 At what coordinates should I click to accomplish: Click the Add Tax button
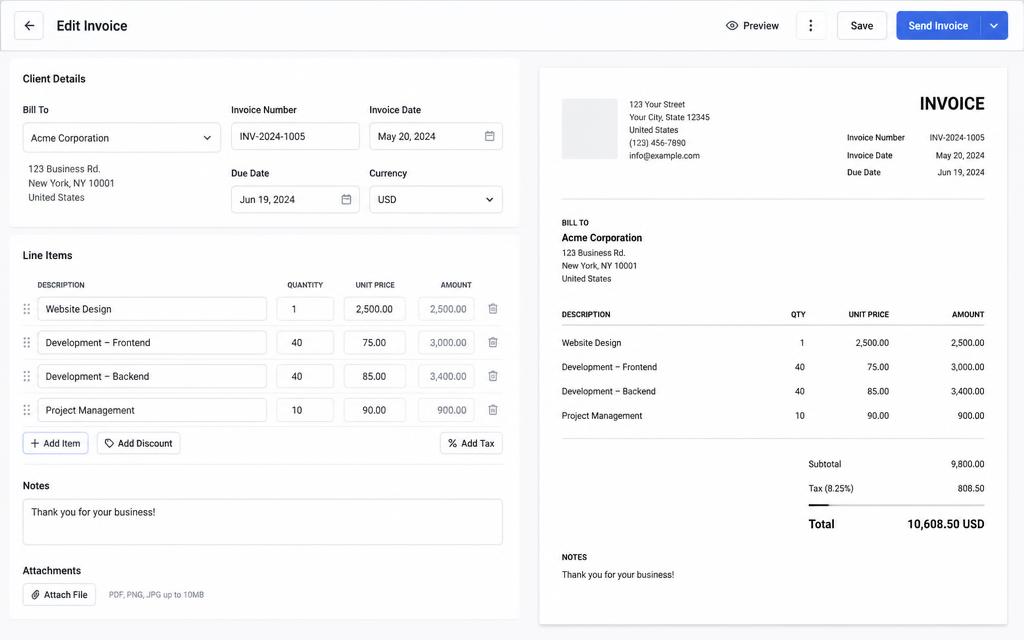(472, 443)
